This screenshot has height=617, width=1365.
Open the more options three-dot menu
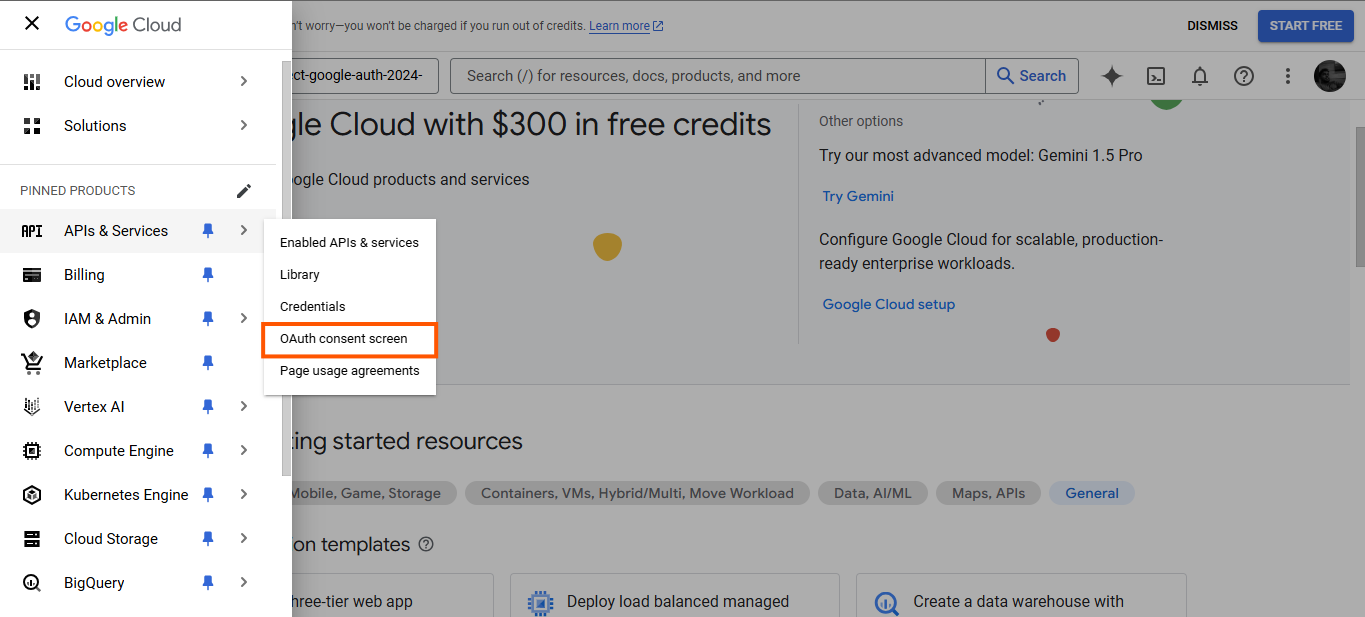click(1287, 75)
